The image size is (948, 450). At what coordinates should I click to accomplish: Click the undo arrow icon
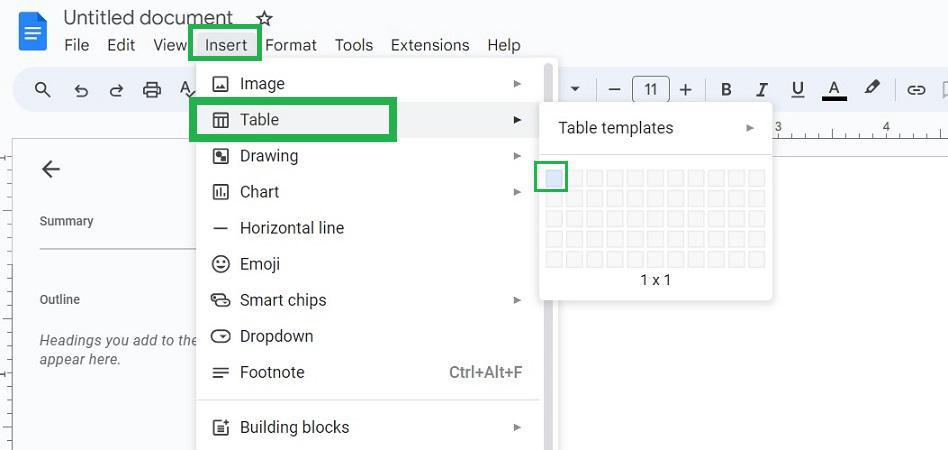(81, 90)
